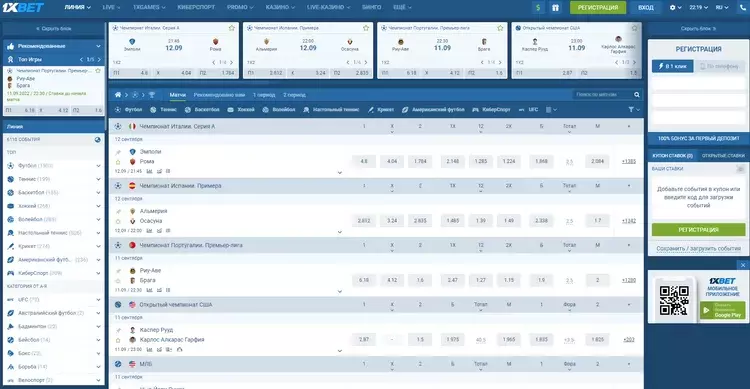This screenshot has height=389, width=750.
Task: Open the LIVE menu in the top navigation
Action: click(x=111, y=7)
